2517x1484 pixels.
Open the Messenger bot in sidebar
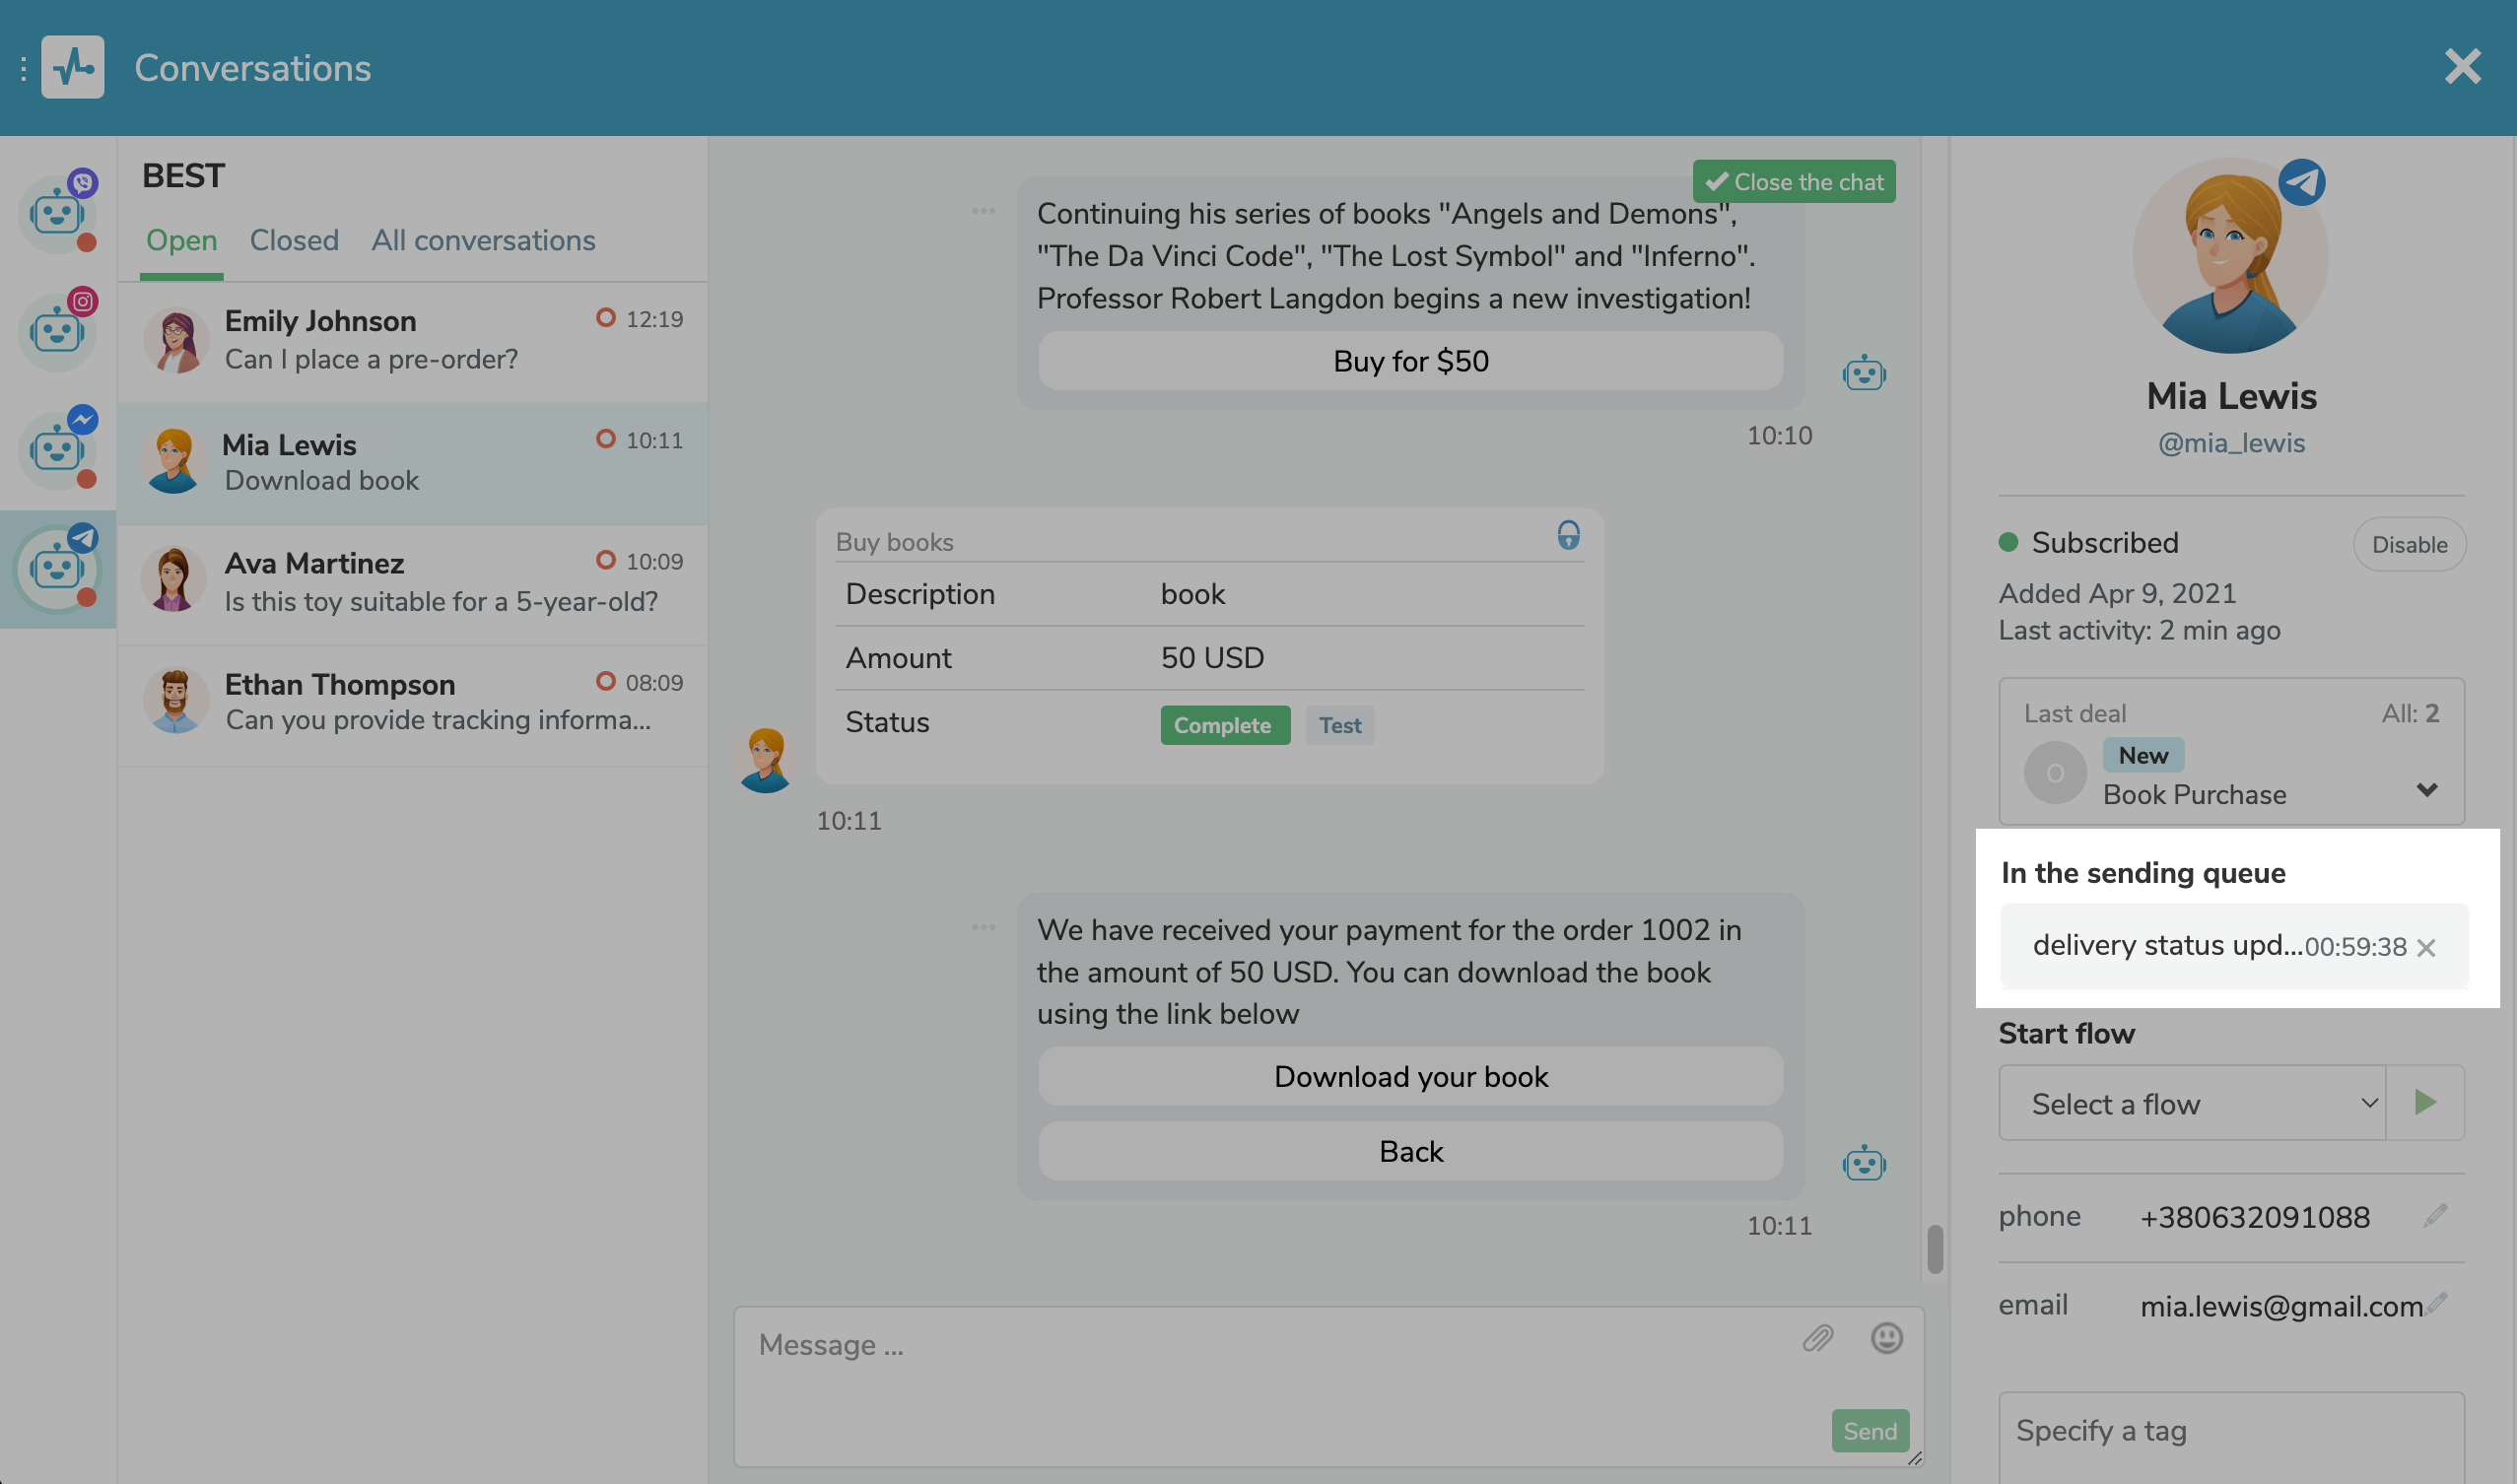[x=57, y=449]
